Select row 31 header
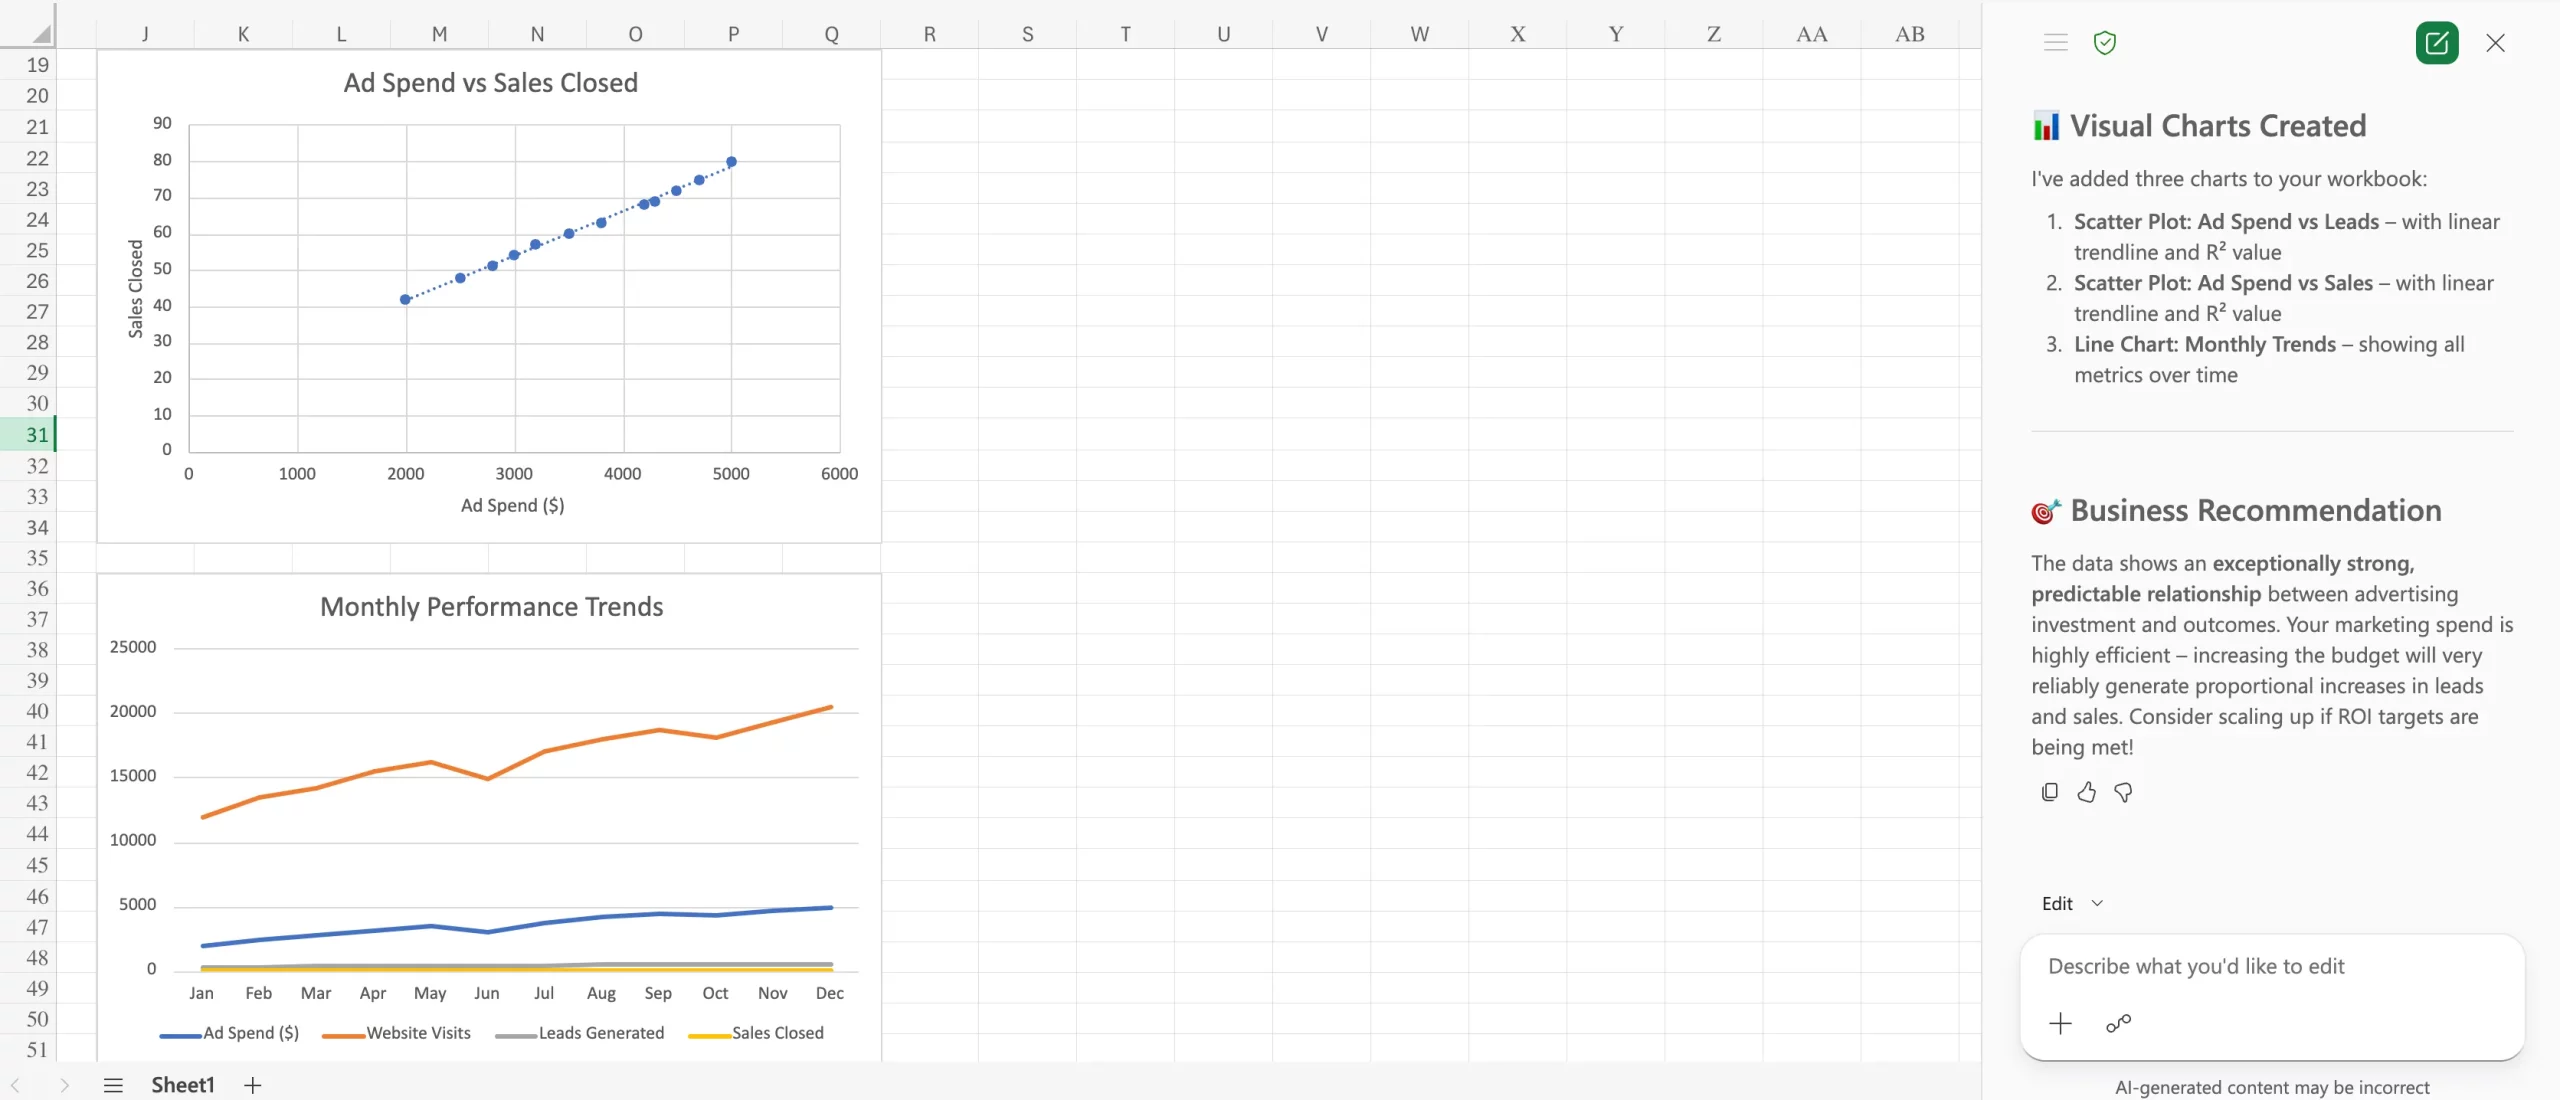Screen dimensions: 2560x1100 (36, 434)
